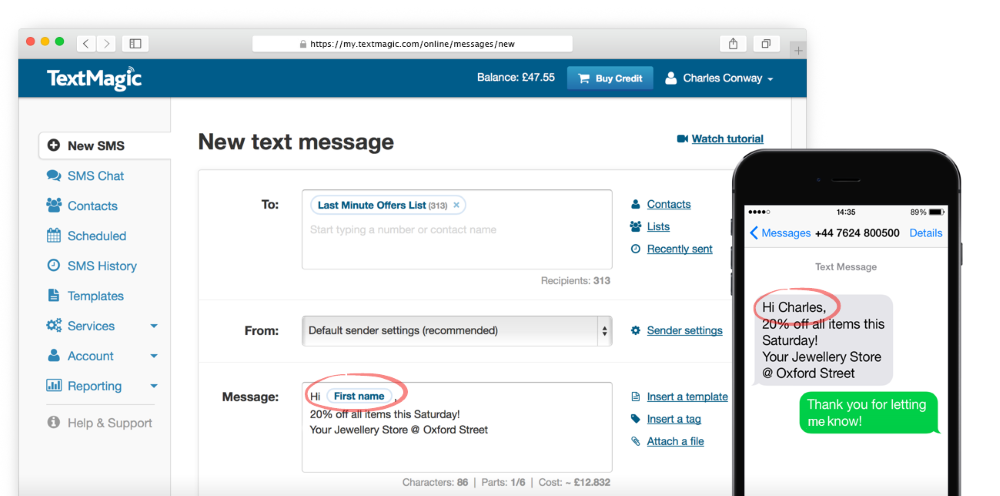Click the New SMS plus icon

coord(54,145)
